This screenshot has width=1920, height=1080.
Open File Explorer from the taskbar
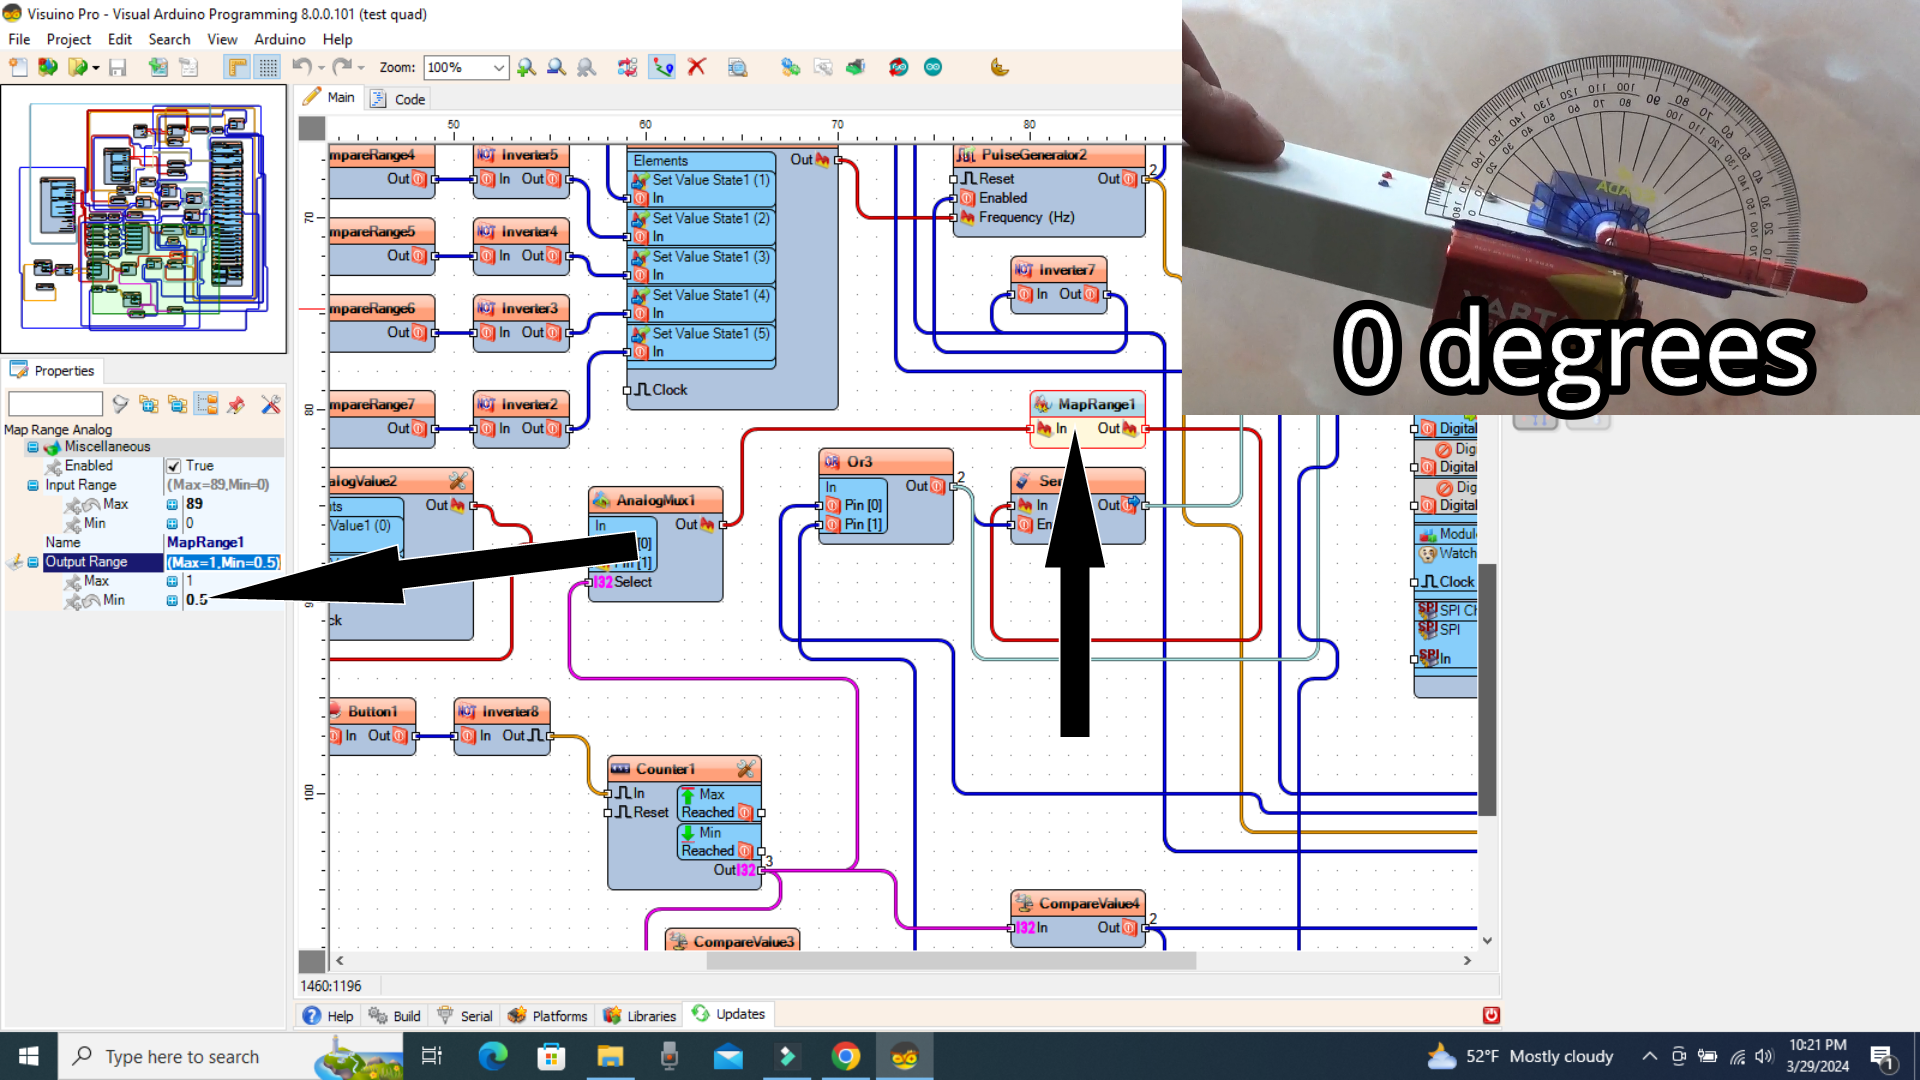click(610, 1056)
